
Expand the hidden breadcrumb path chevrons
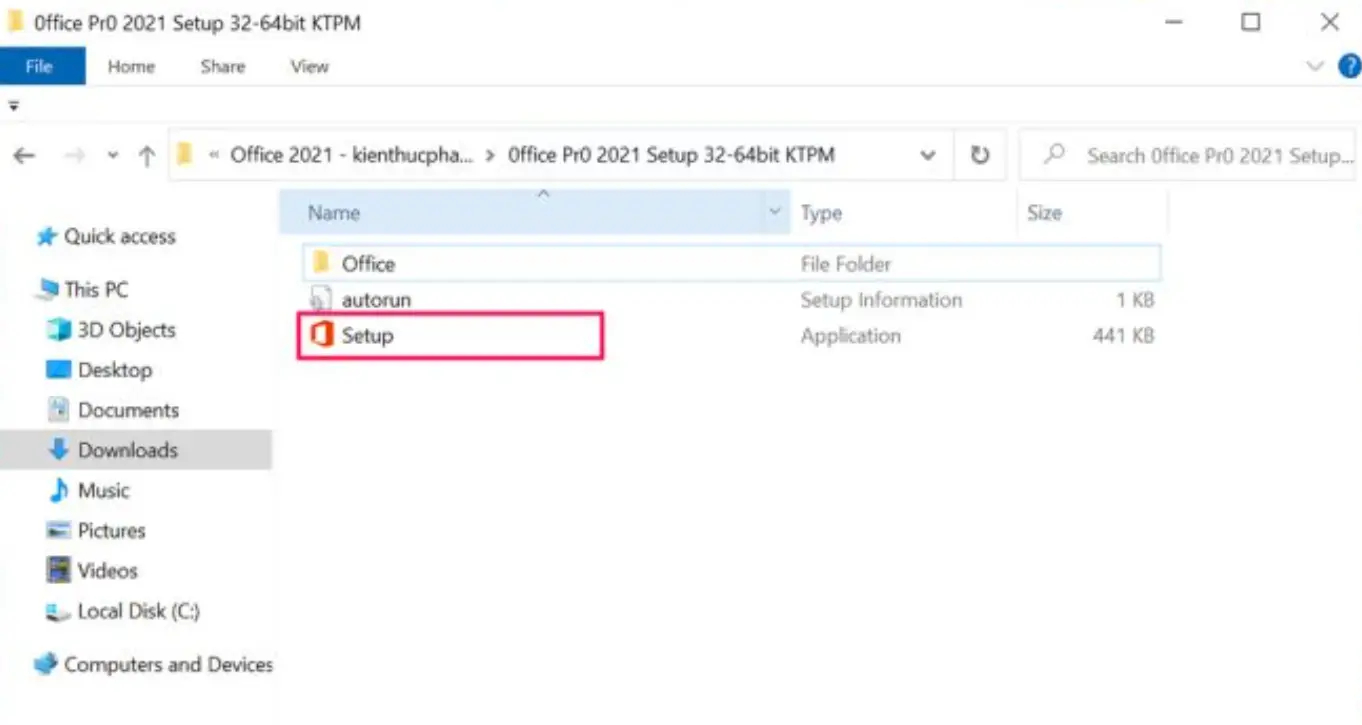tap(214, 155)
